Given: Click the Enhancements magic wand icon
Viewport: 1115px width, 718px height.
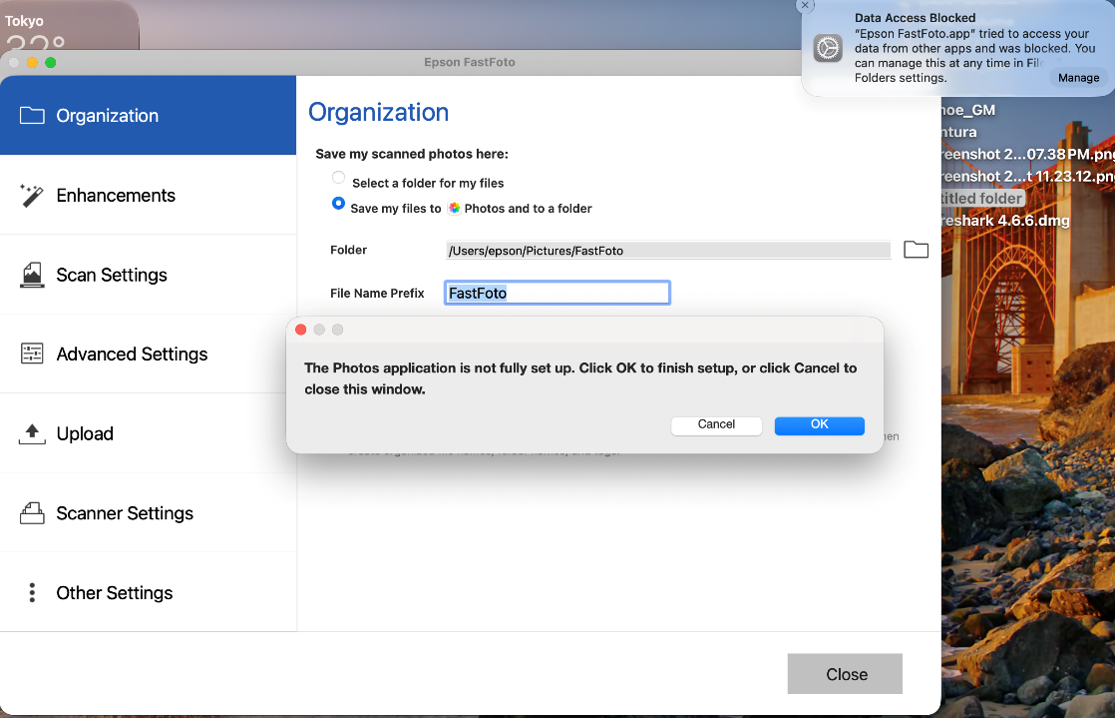Looking at the screenshot, I should click(32, 195).
